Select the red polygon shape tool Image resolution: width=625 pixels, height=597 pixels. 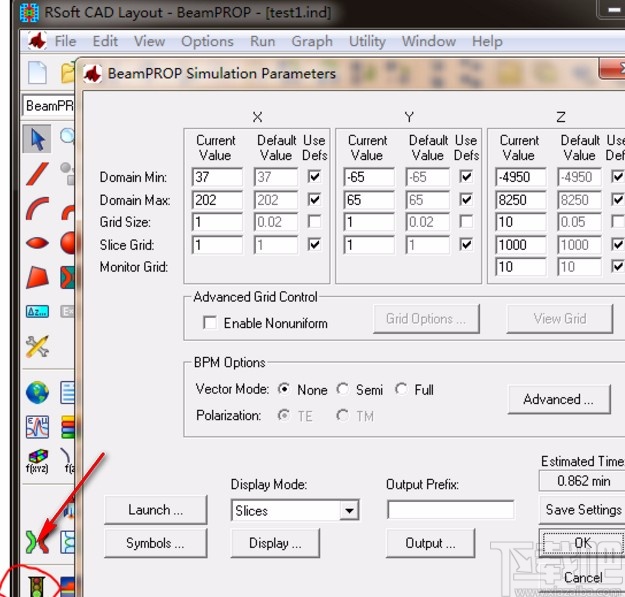tap(37, 277)
